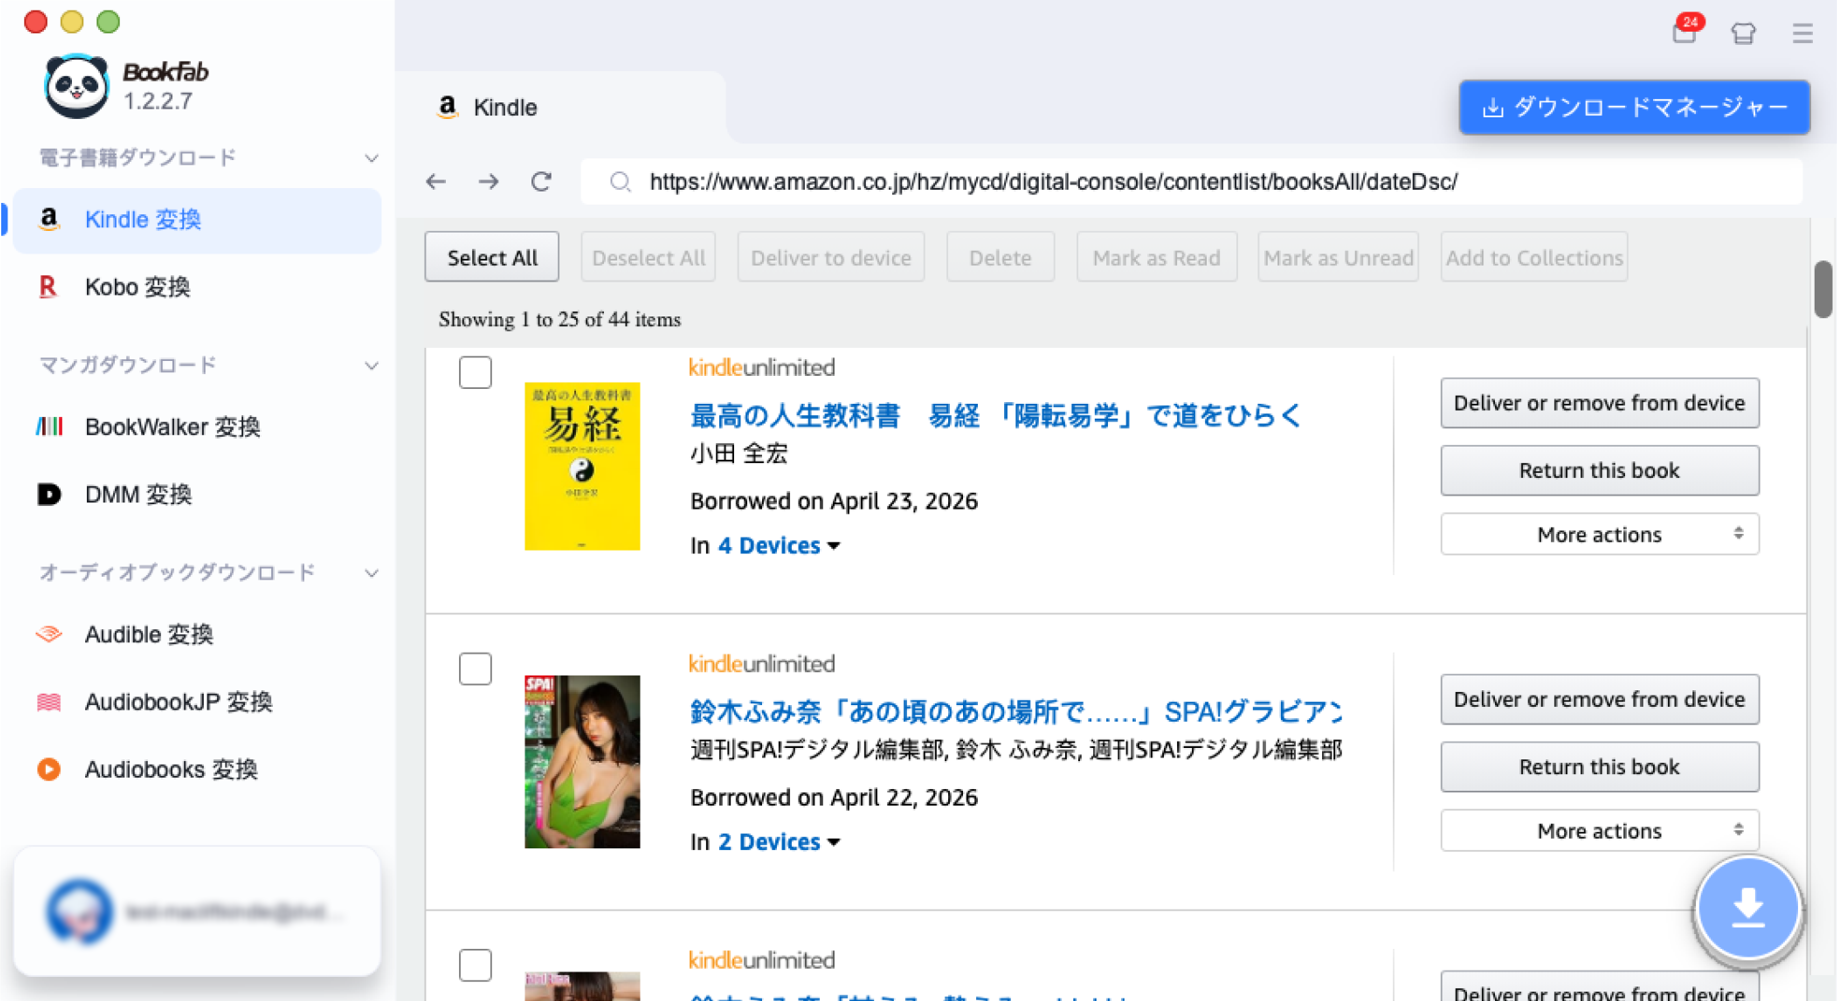Screen dimensions: 1837x1001
Task: Select Audiobooks 変換 in the sidebar
Action: coord(197,769)
